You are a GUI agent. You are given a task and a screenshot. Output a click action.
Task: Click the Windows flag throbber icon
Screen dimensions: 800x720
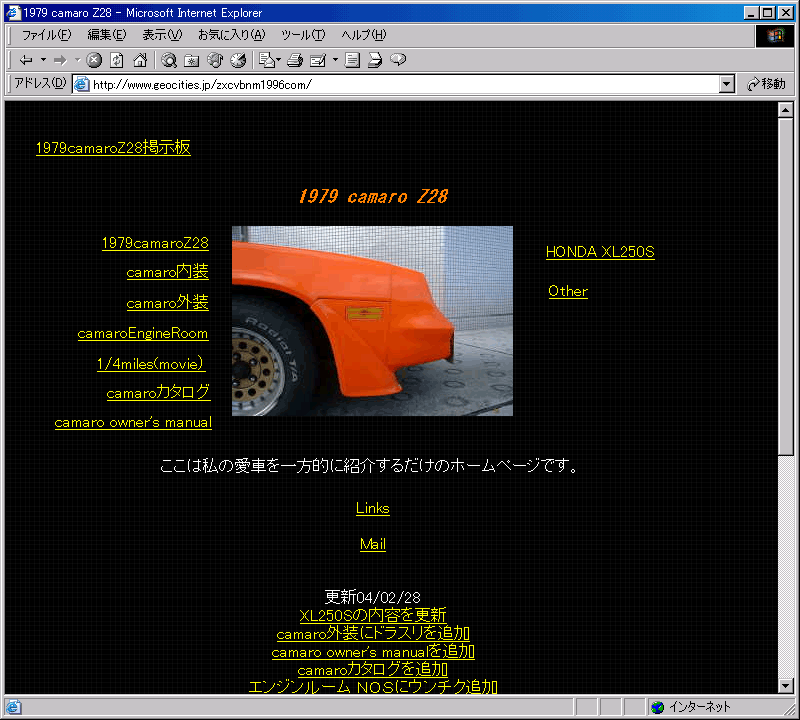click(x=774, y=35)
